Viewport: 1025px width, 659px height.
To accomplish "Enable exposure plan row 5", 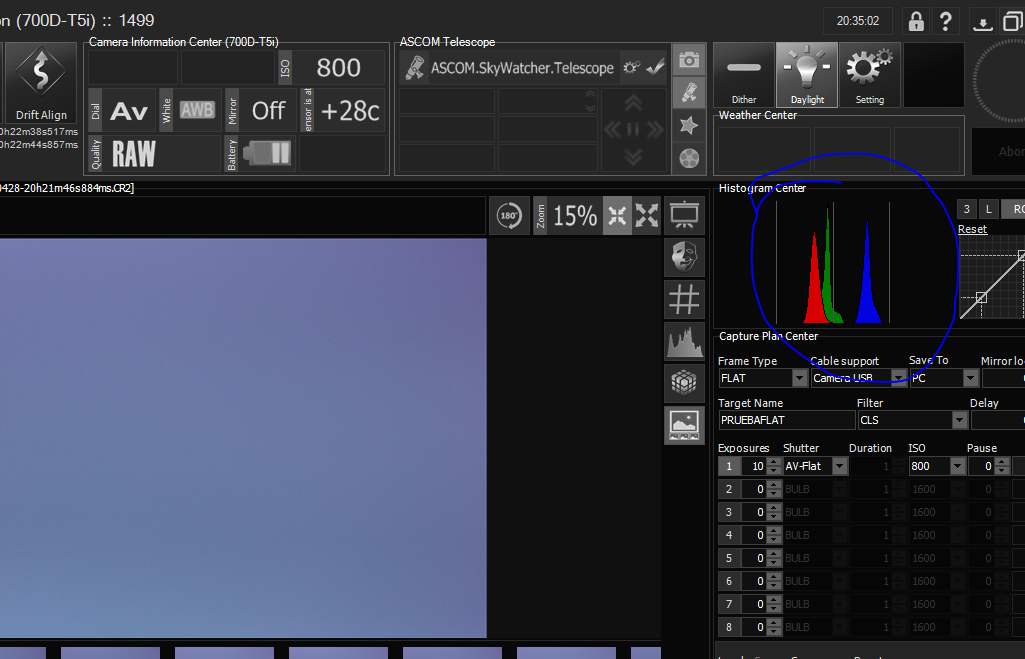I will [729, 558].
